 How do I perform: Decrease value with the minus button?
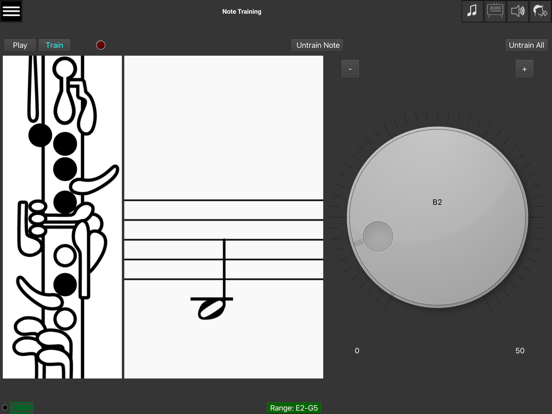[x=350, y=69]
